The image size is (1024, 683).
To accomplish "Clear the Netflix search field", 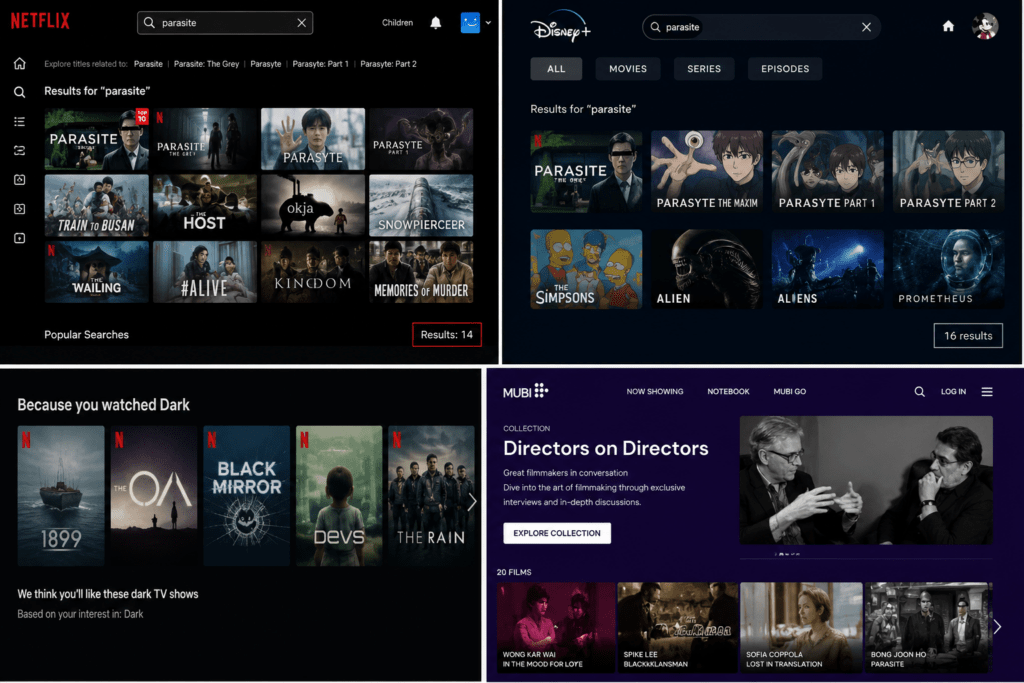I will pos(302,23).
